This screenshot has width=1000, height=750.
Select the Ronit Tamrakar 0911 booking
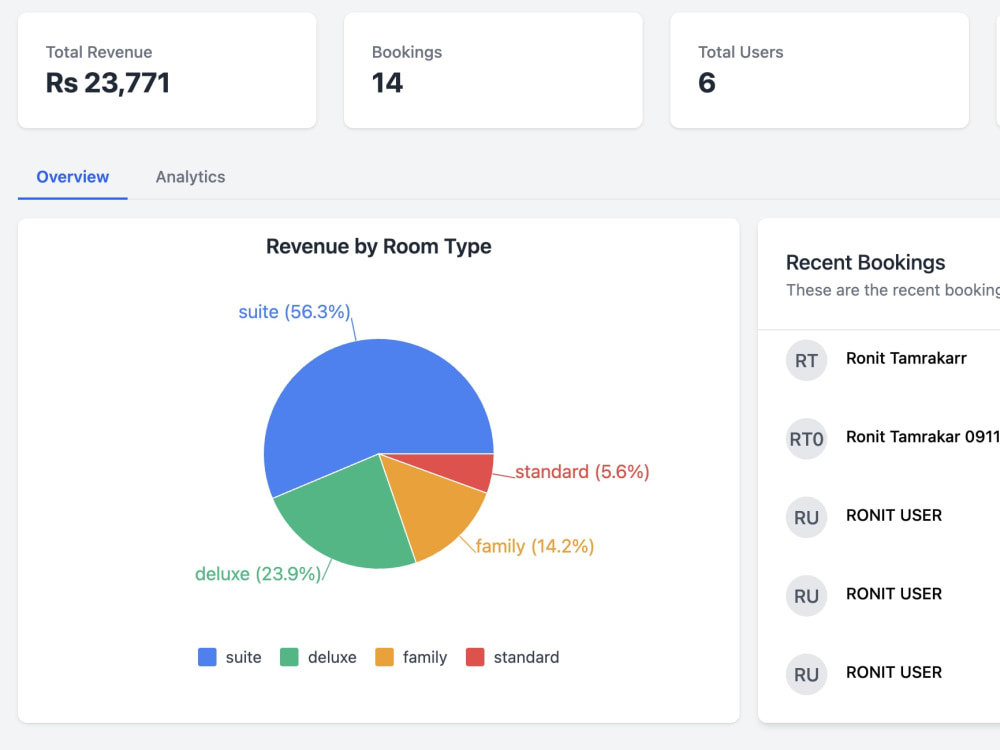tap(923, 437)
